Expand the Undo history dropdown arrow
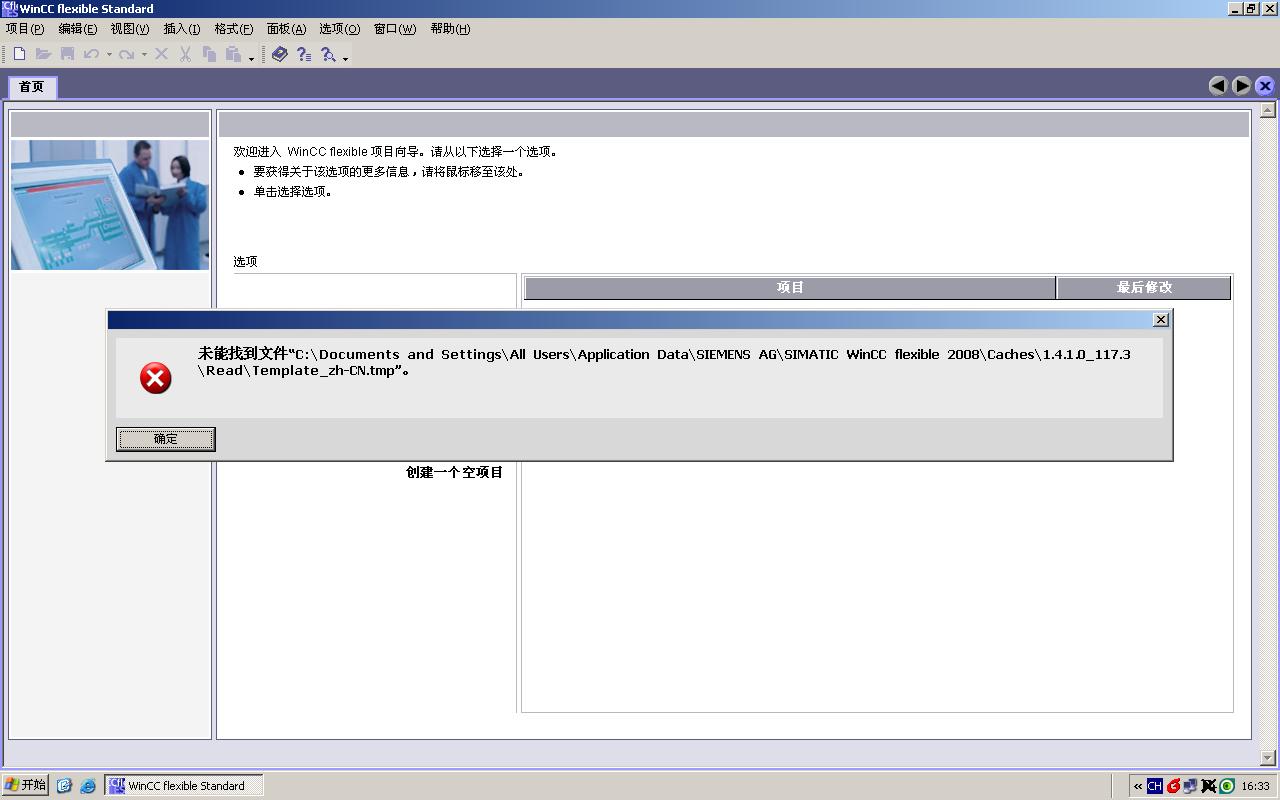The height and width of the screenshot is (800, 1280). 109,55
